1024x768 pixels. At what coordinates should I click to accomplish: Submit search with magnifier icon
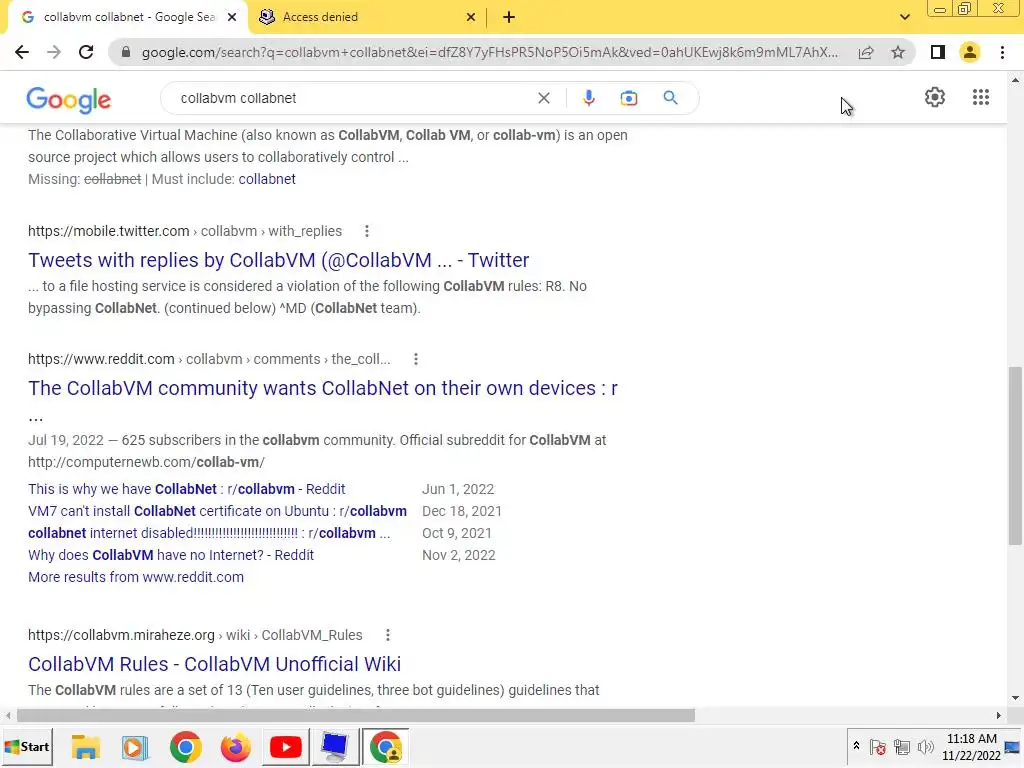point(670,98)
